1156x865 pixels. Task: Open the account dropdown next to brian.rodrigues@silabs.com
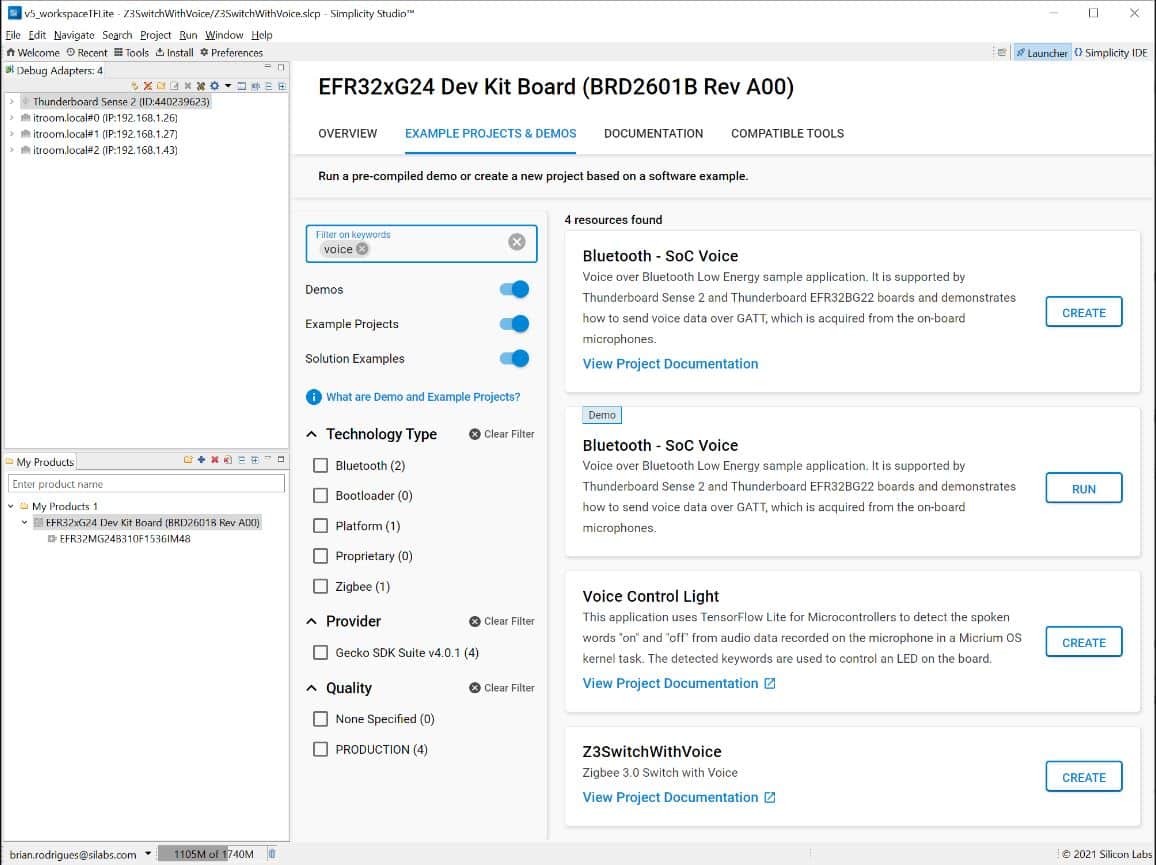(x=148, y=854)
